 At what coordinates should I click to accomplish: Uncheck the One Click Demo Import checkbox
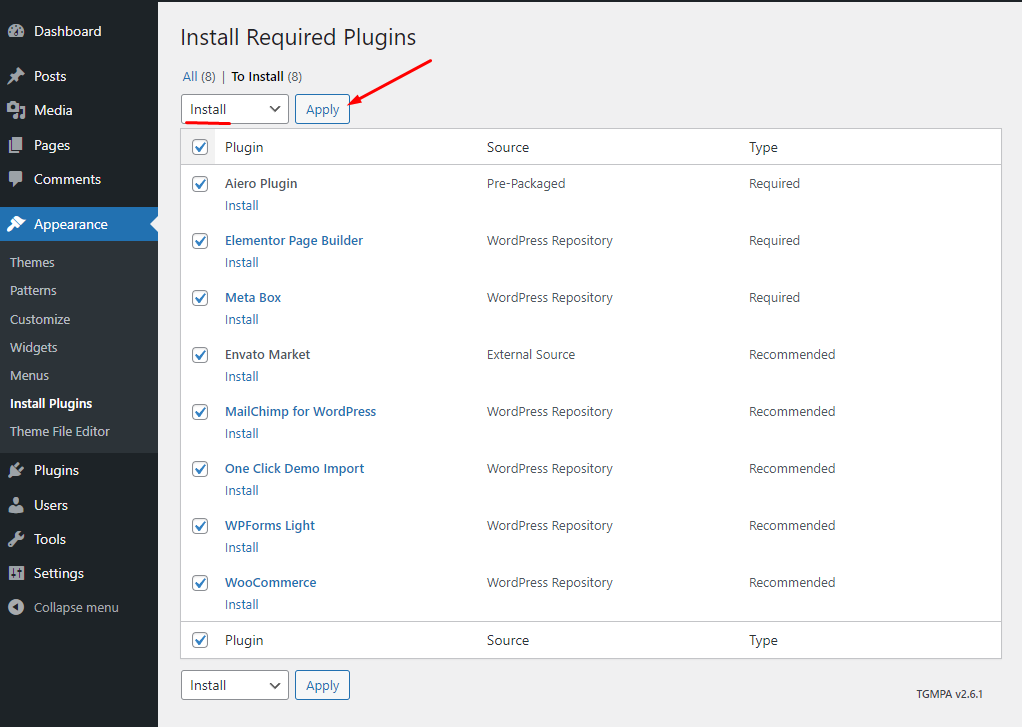click(x=200, y=469)
